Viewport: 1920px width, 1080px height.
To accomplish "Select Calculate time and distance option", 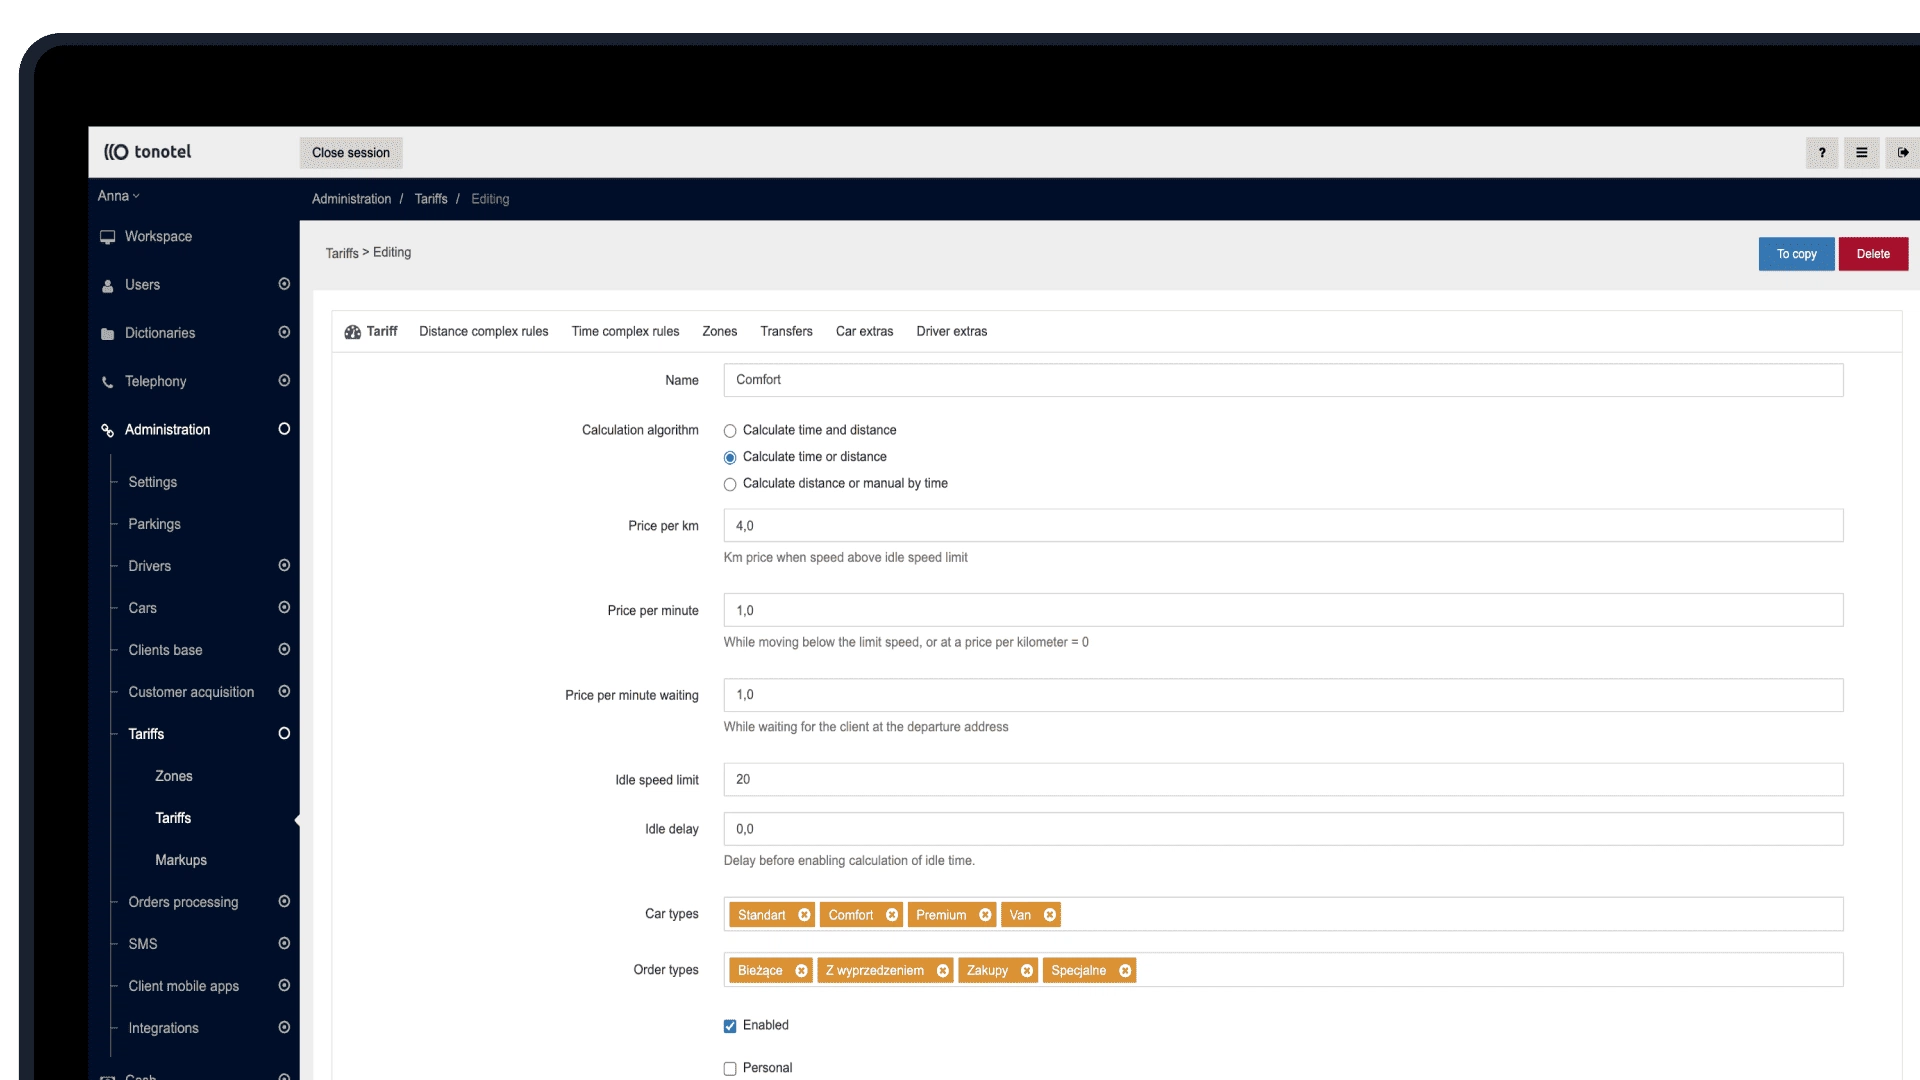I will [730, 431].
